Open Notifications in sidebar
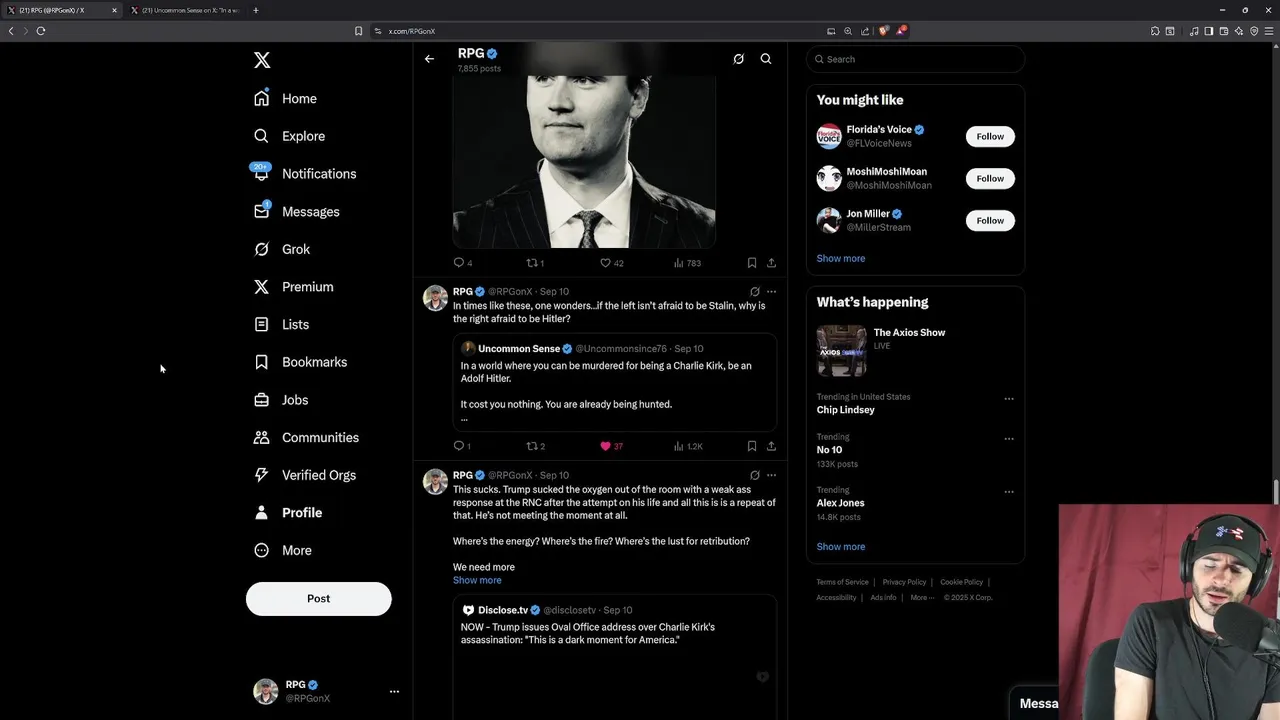This screenshot has height=720, width=1280. [x=305, y=174]
